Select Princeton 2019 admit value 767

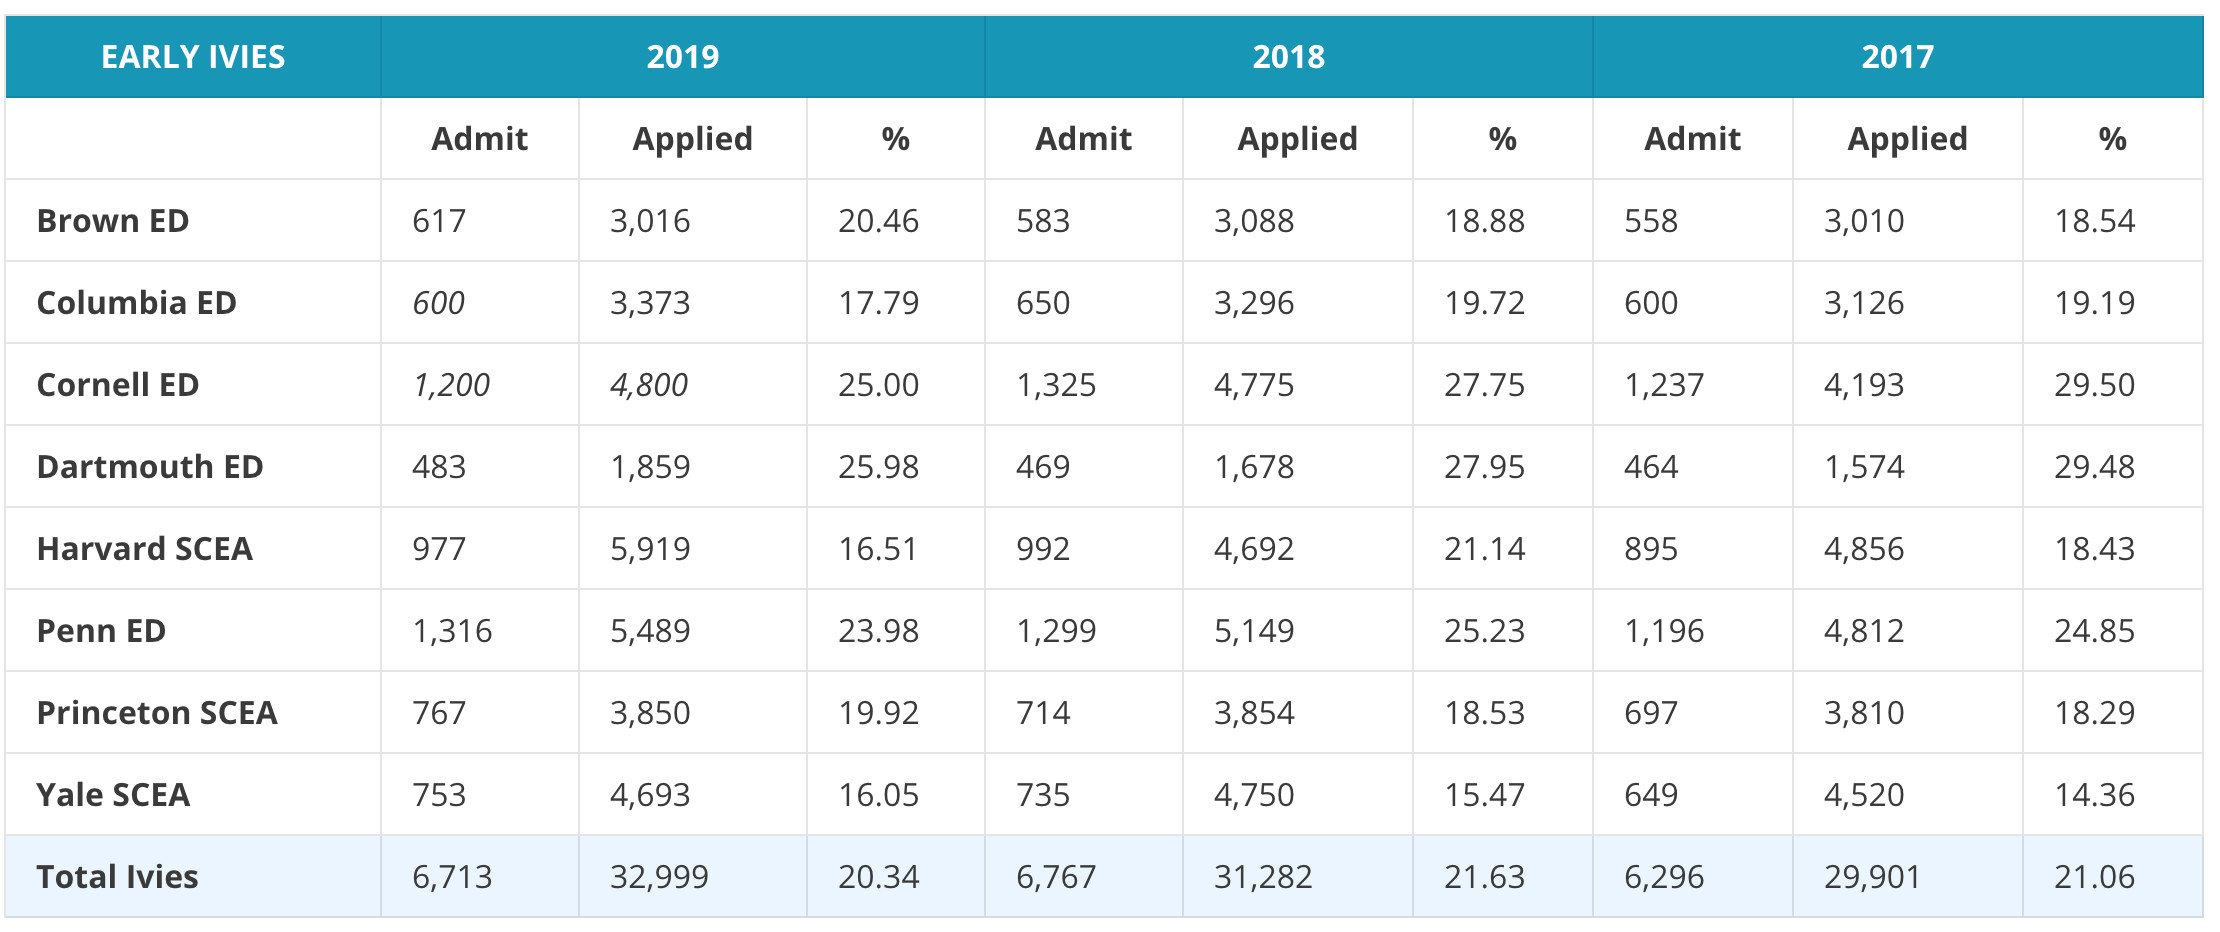(439, 713)
